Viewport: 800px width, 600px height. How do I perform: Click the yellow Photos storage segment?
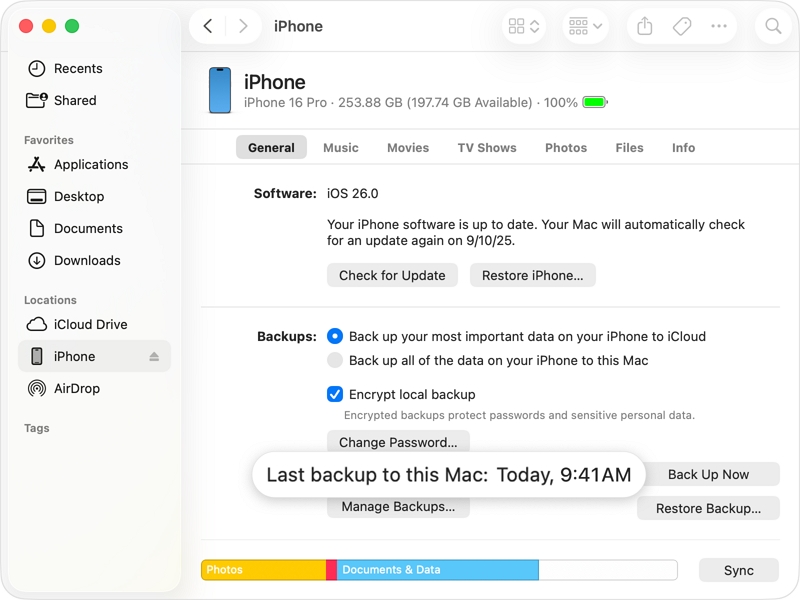pyautogui.click(x=263, y=570)
